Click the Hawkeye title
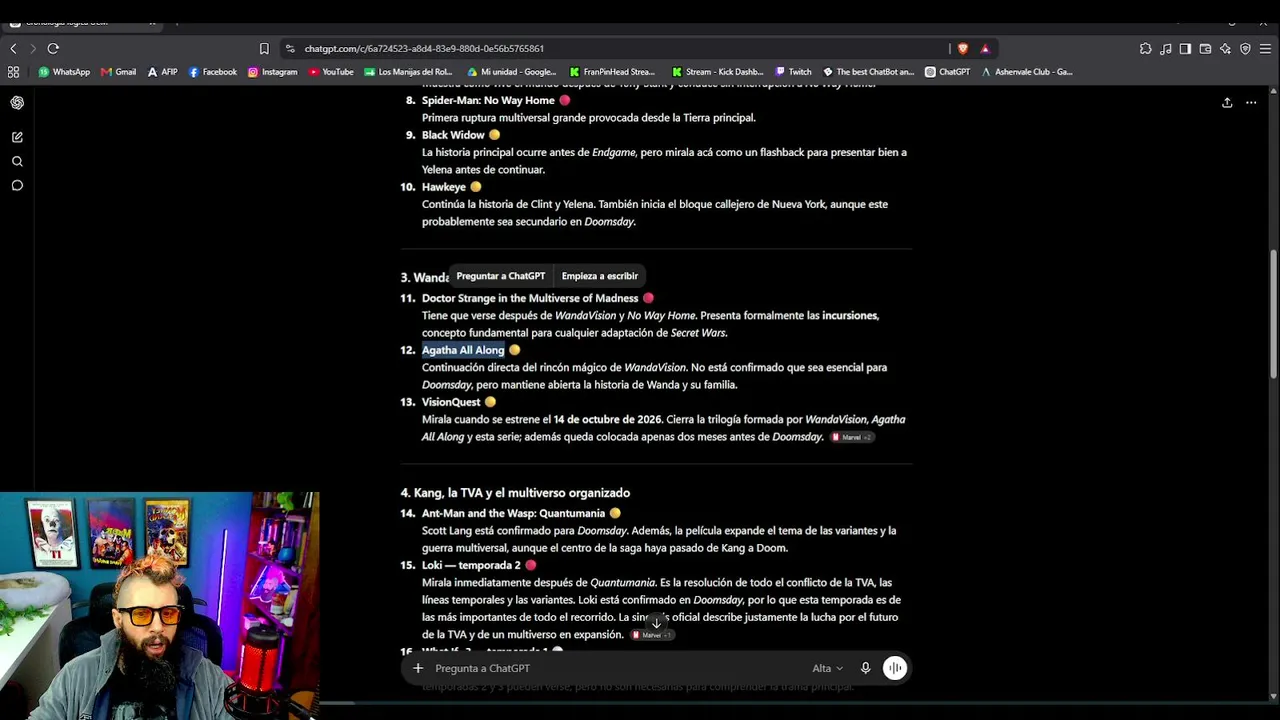This screenshot has width=1280, height=720. 444,187
